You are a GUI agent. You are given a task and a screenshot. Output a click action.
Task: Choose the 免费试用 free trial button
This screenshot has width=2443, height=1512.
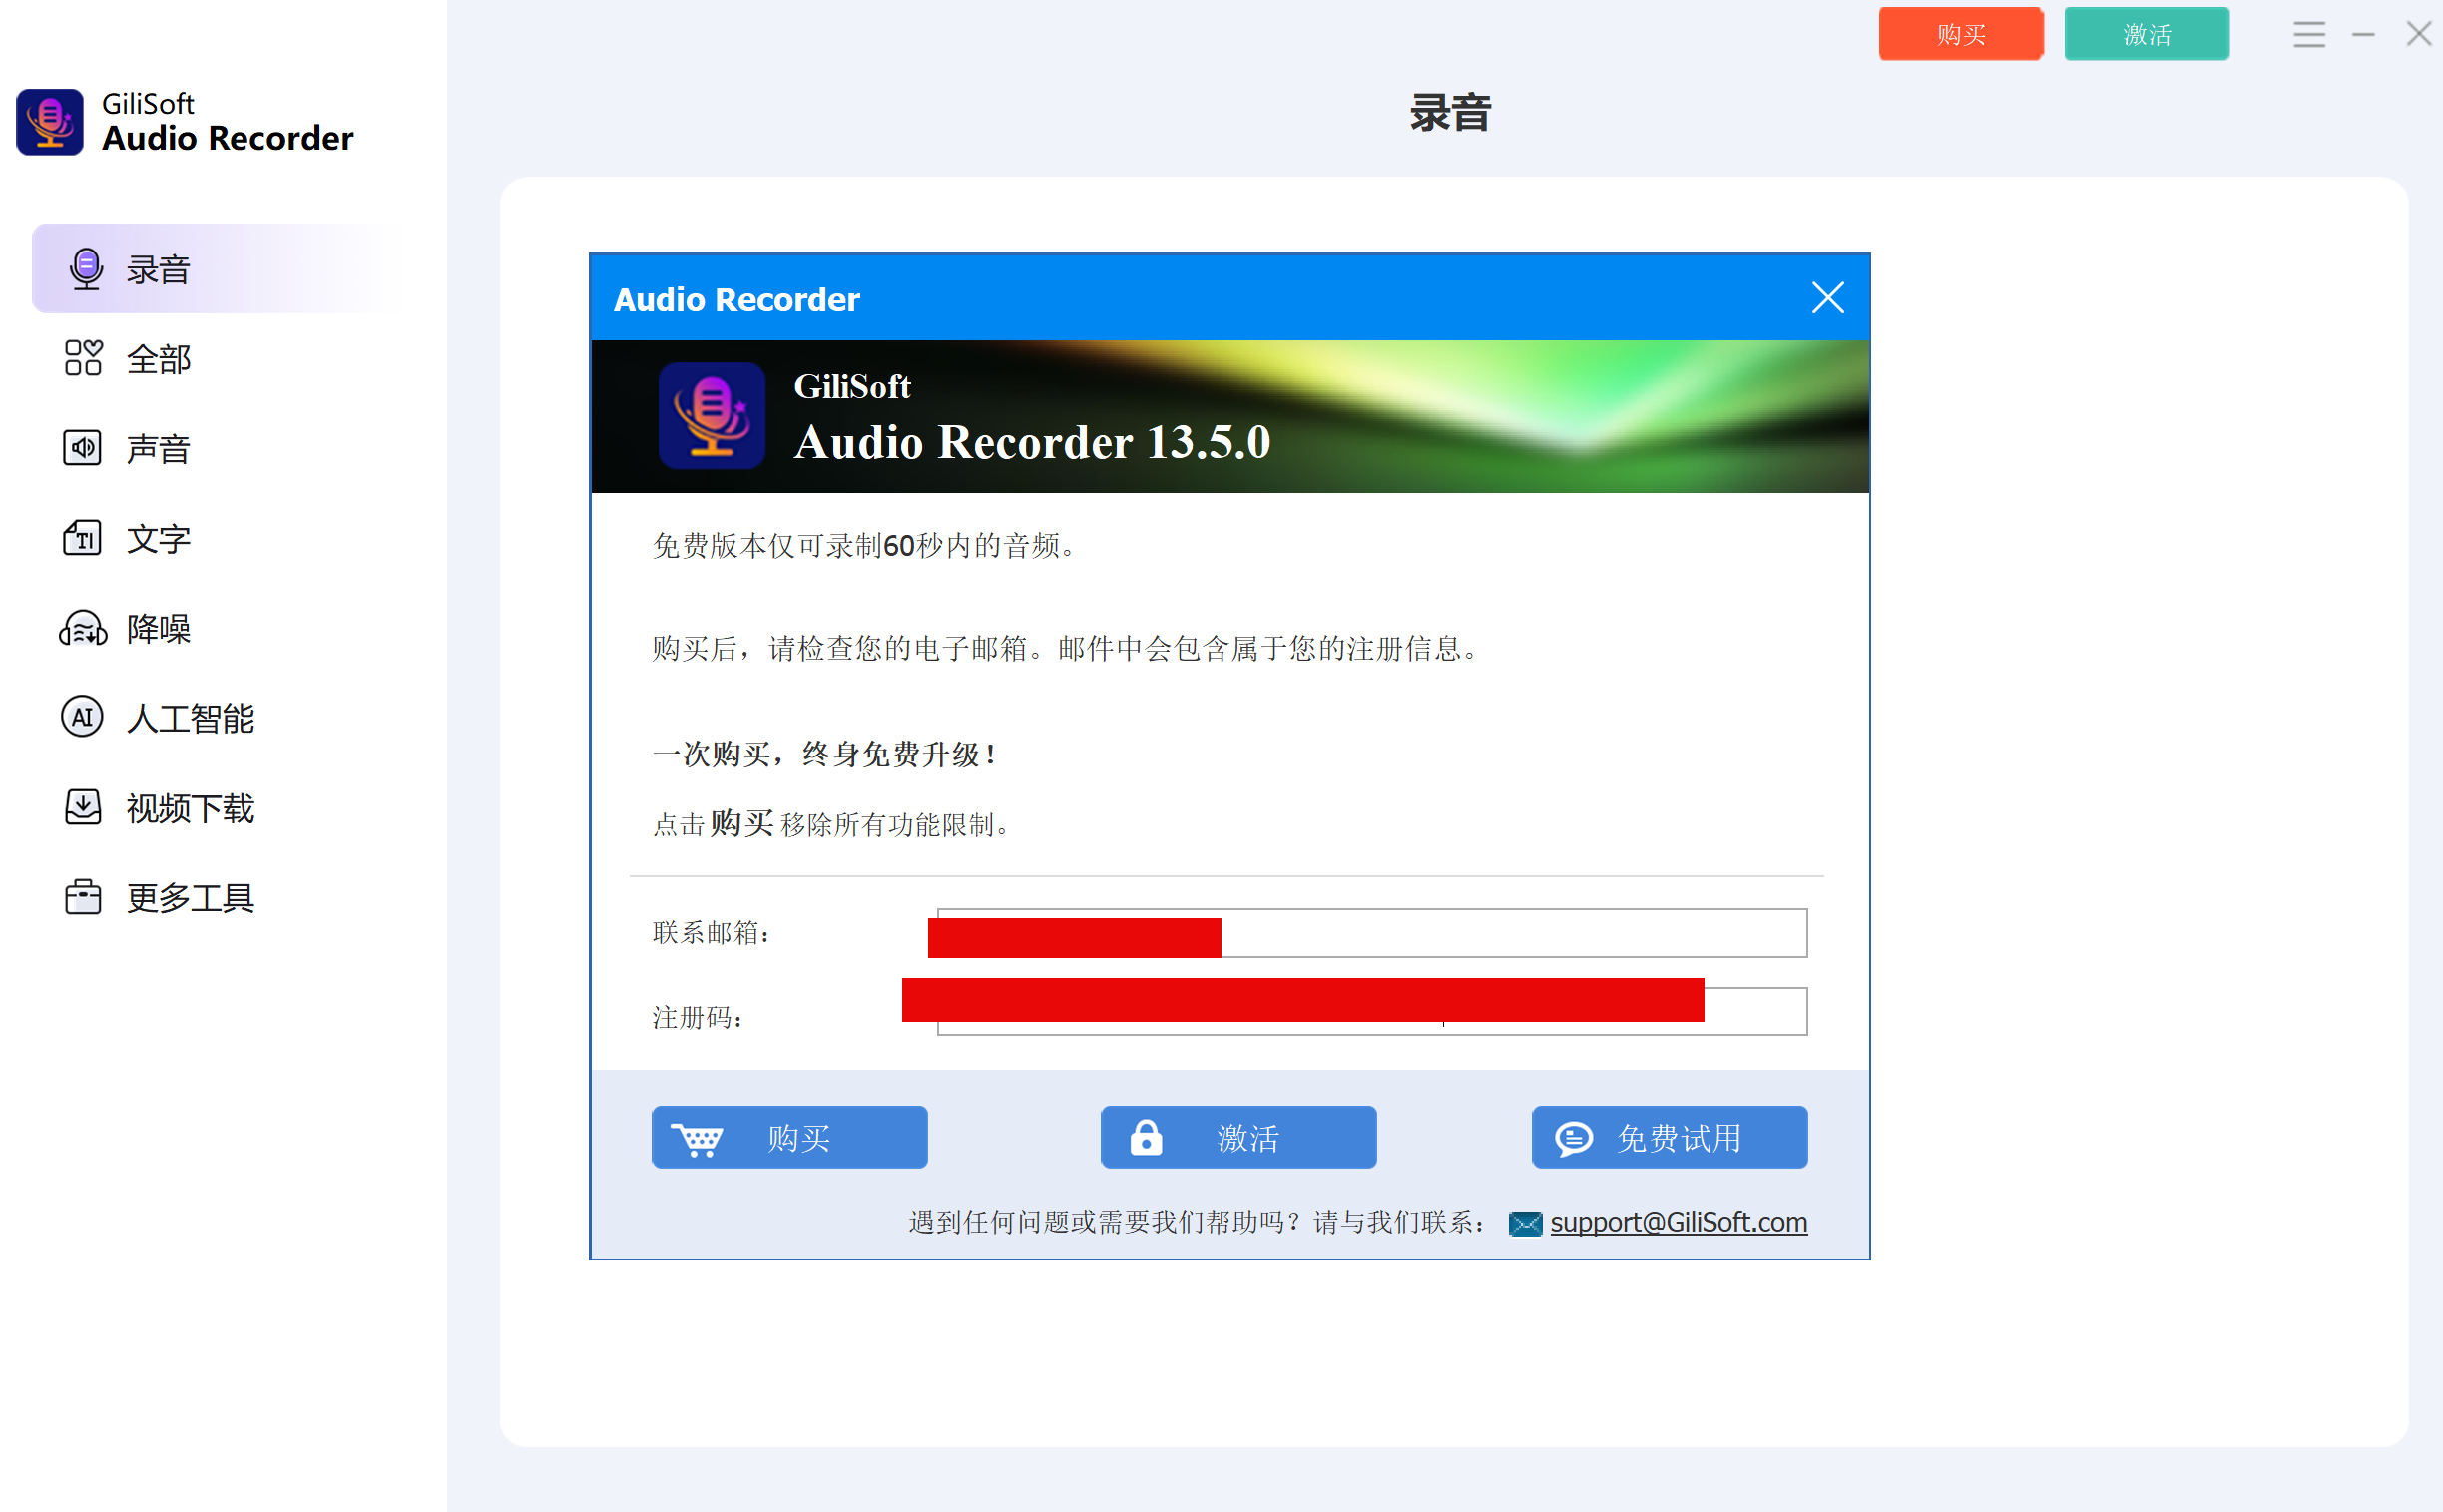point(1669,1137)
